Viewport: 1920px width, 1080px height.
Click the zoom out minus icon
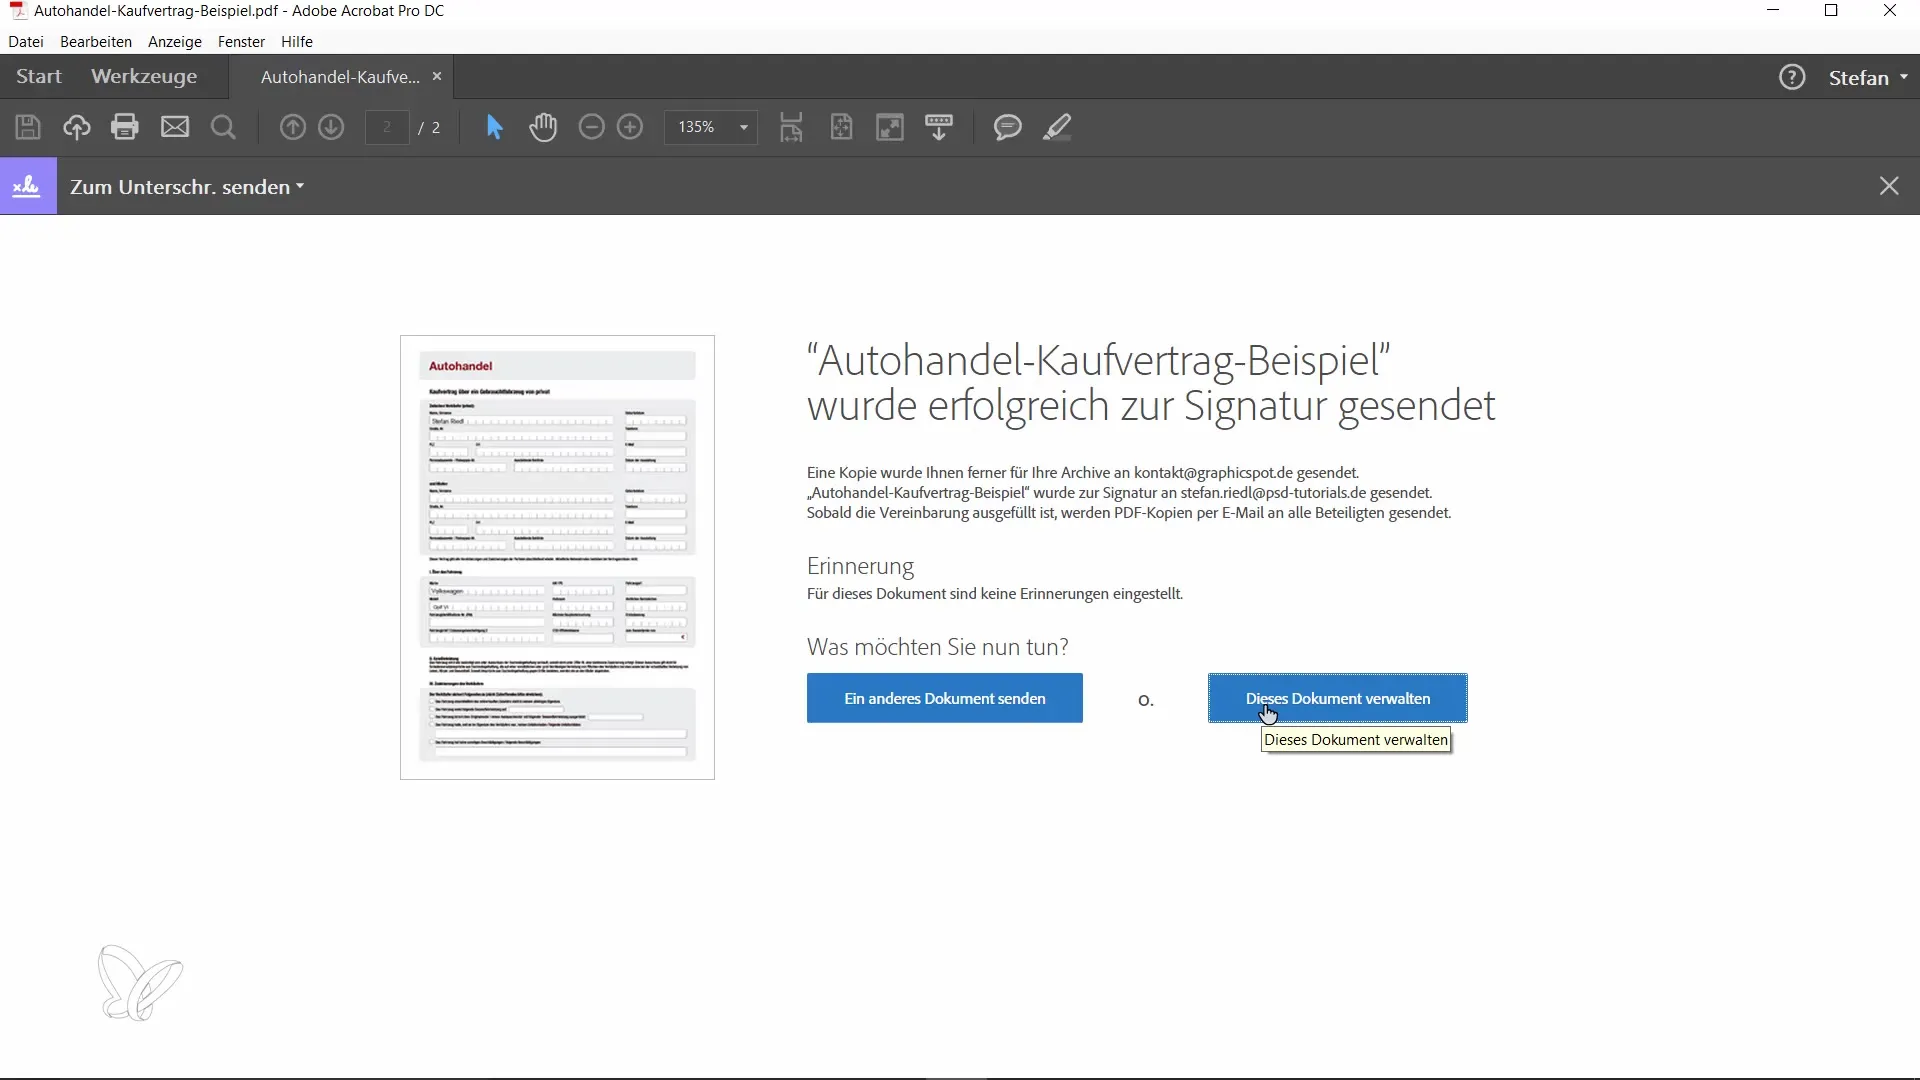[x=591, y=127]
